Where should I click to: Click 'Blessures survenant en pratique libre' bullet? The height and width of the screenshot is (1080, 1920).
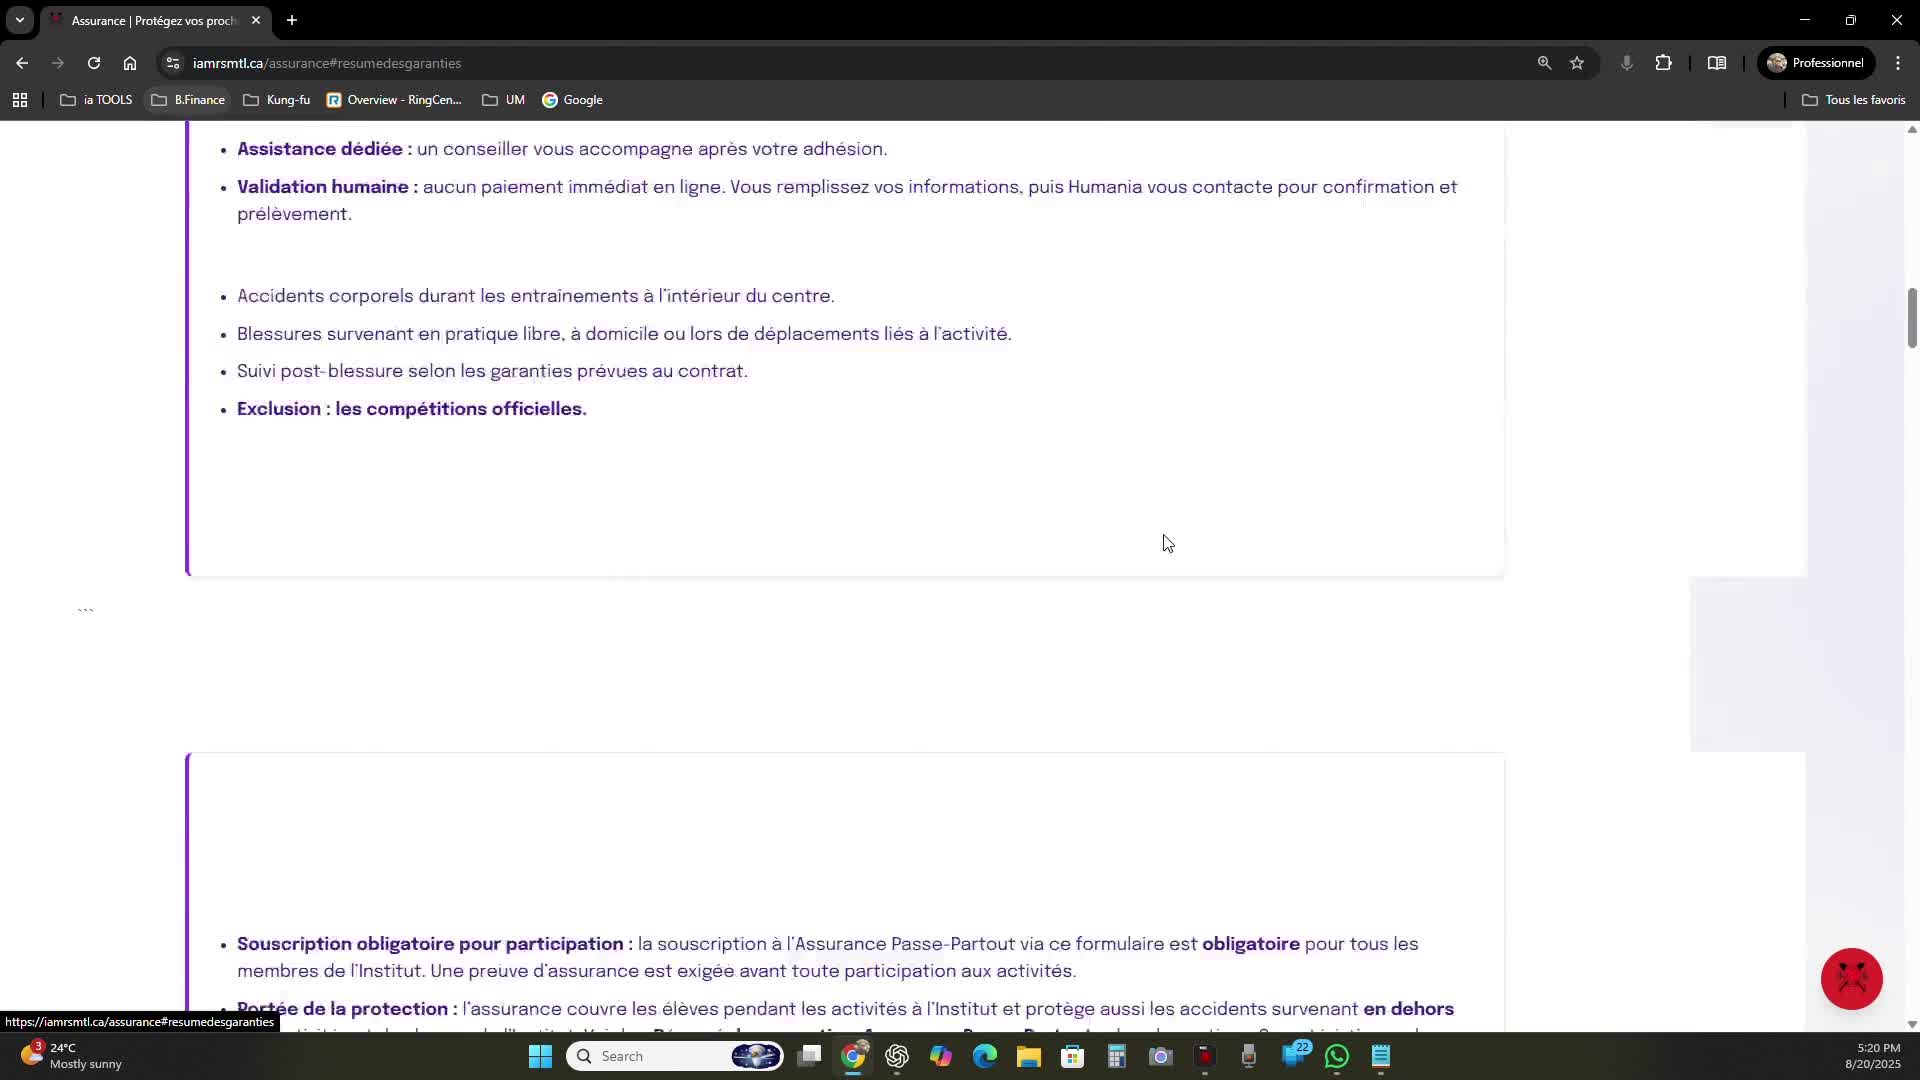624,334
